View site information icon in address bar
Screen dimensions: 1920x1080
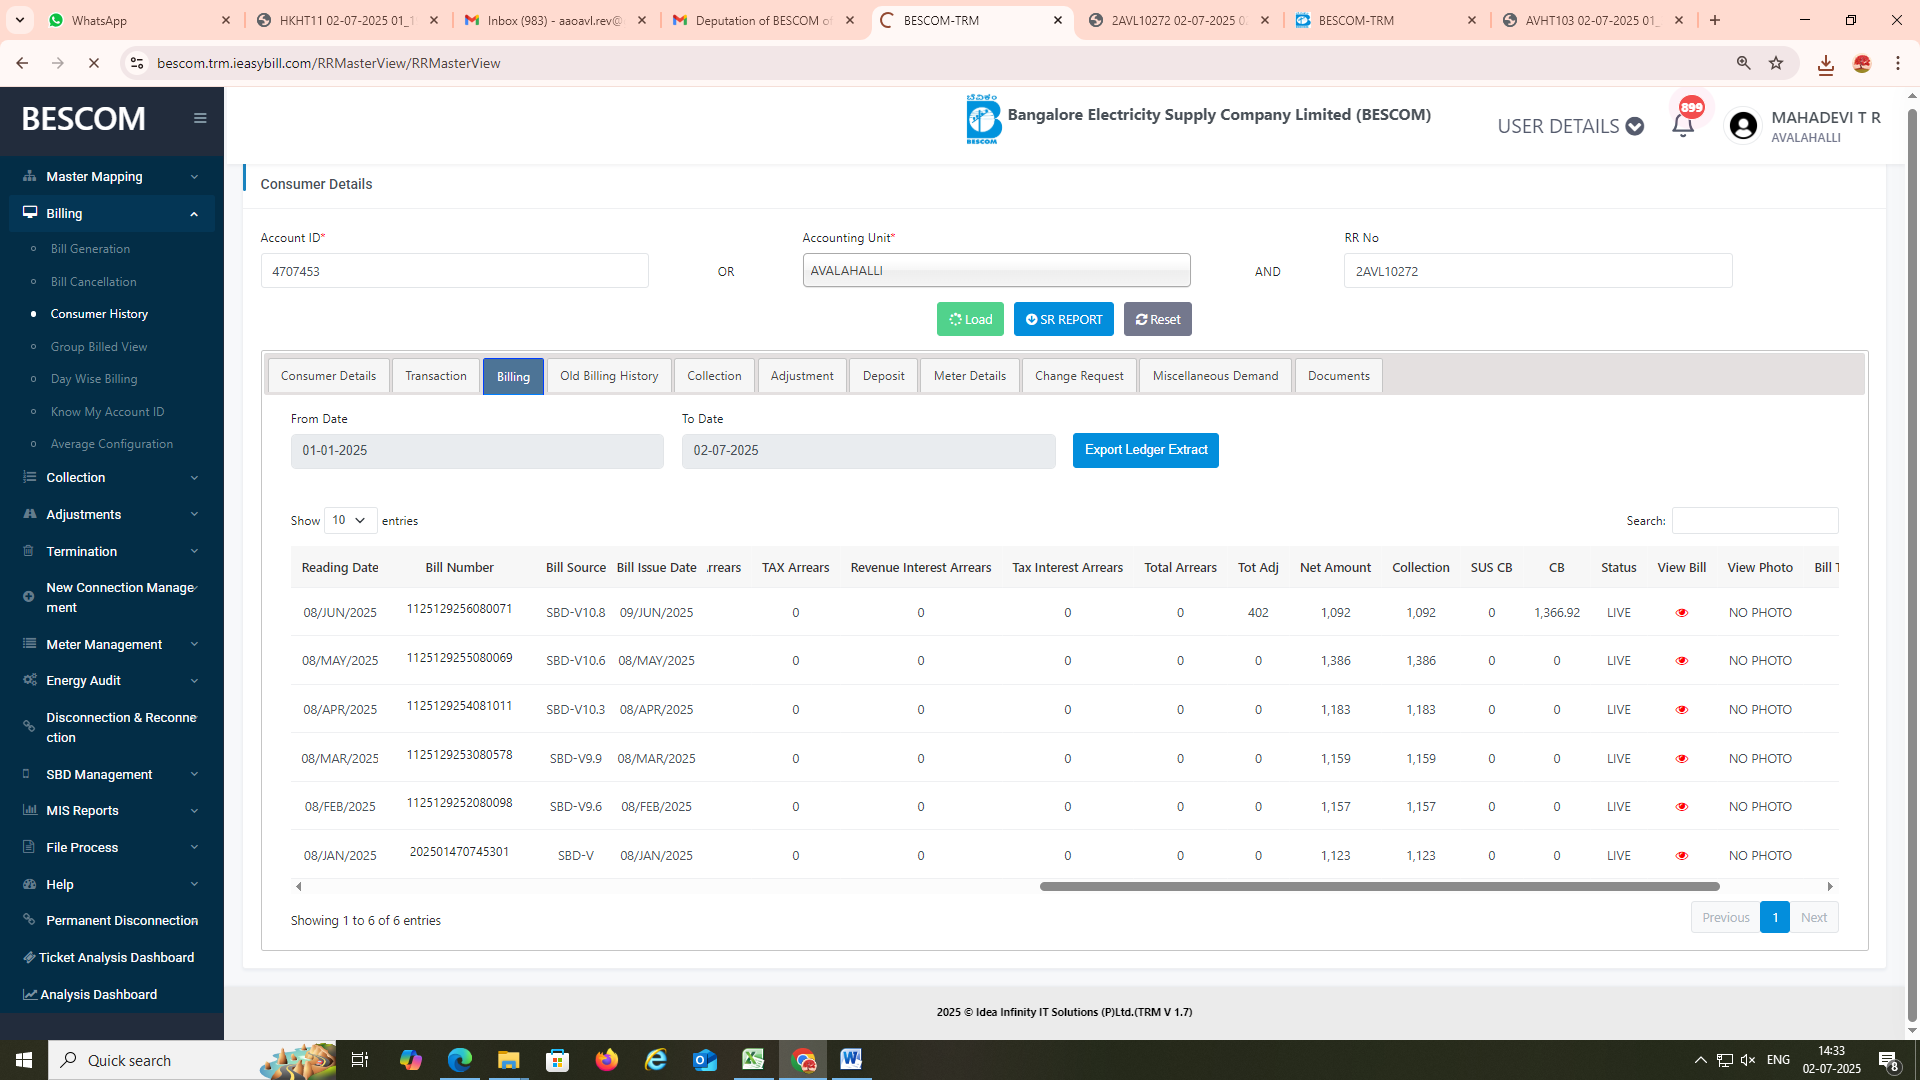(x=137, y=63)
